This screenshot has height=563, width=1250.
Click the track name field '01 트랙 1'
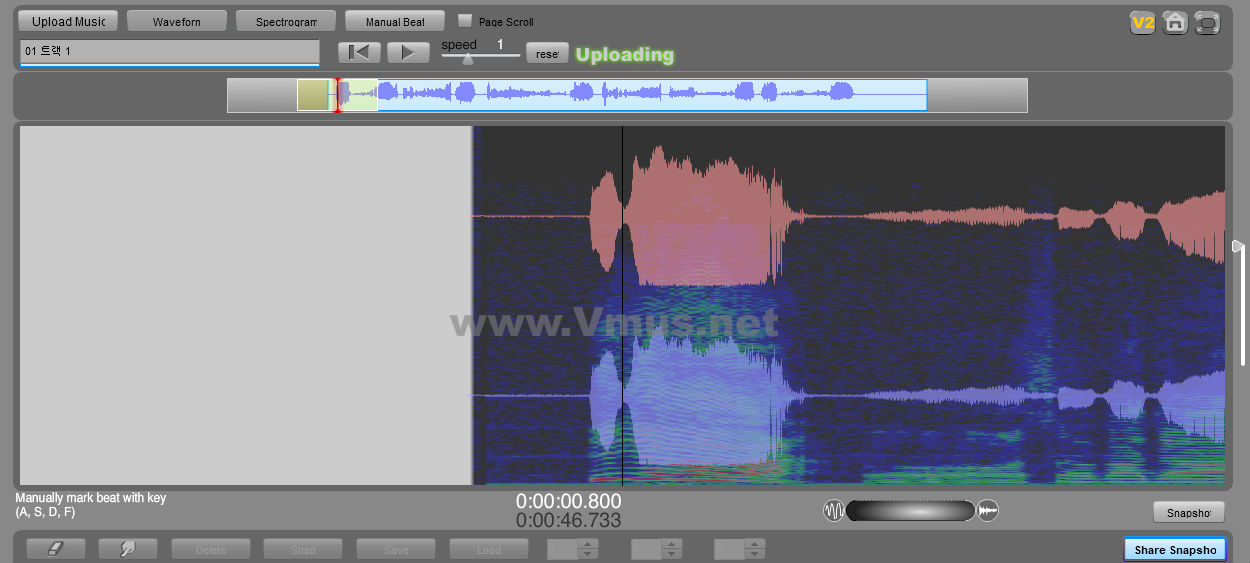[x=169, y=52]
